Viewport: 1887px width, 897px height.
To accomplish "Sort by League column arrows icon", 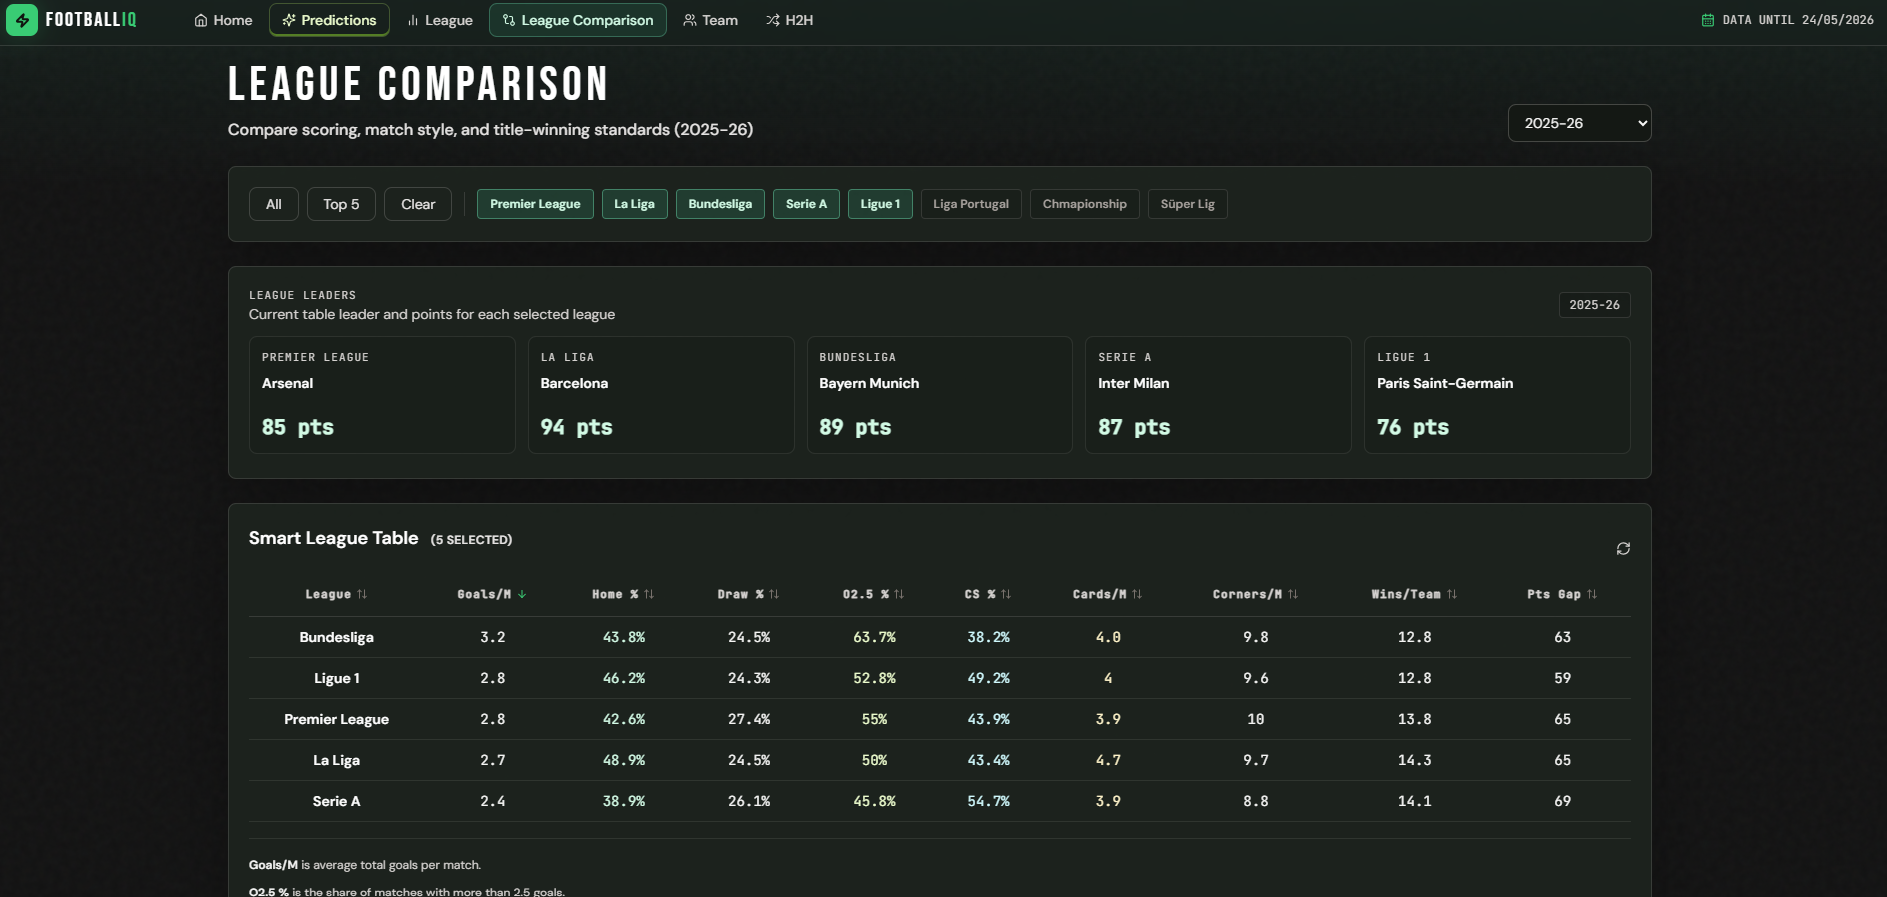I will pos(362,594).
